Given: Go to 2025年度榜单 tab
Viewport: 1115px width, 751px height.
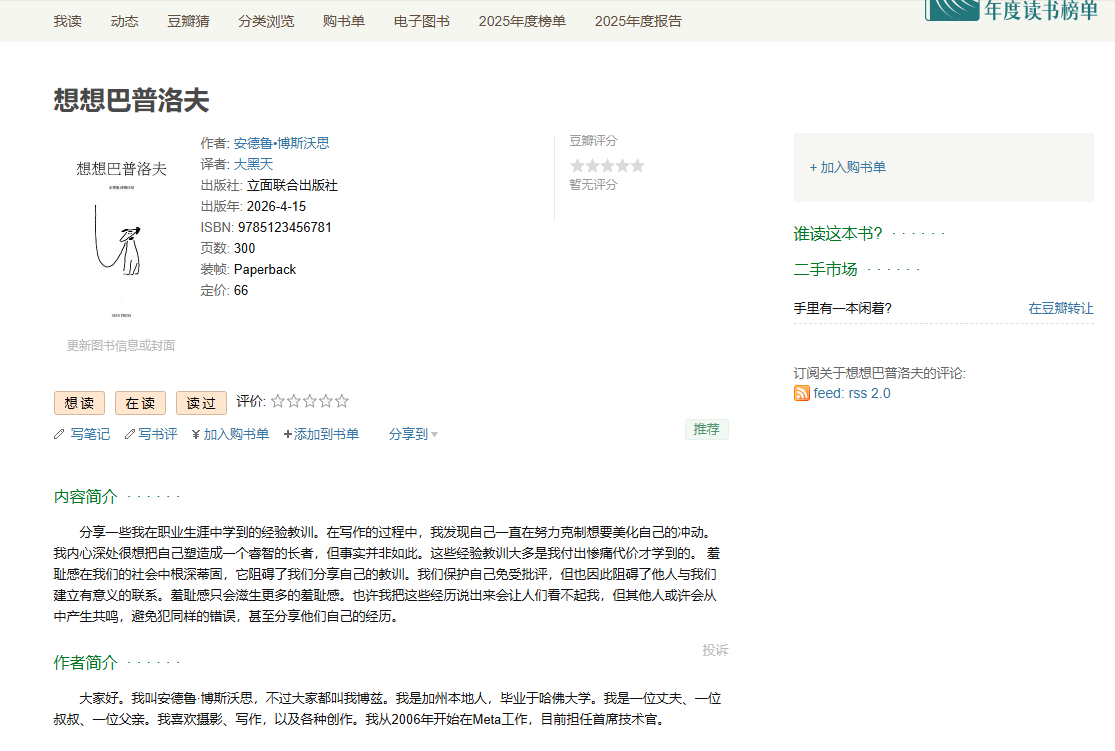Looking at the screenshot, I should pos(522,21).
